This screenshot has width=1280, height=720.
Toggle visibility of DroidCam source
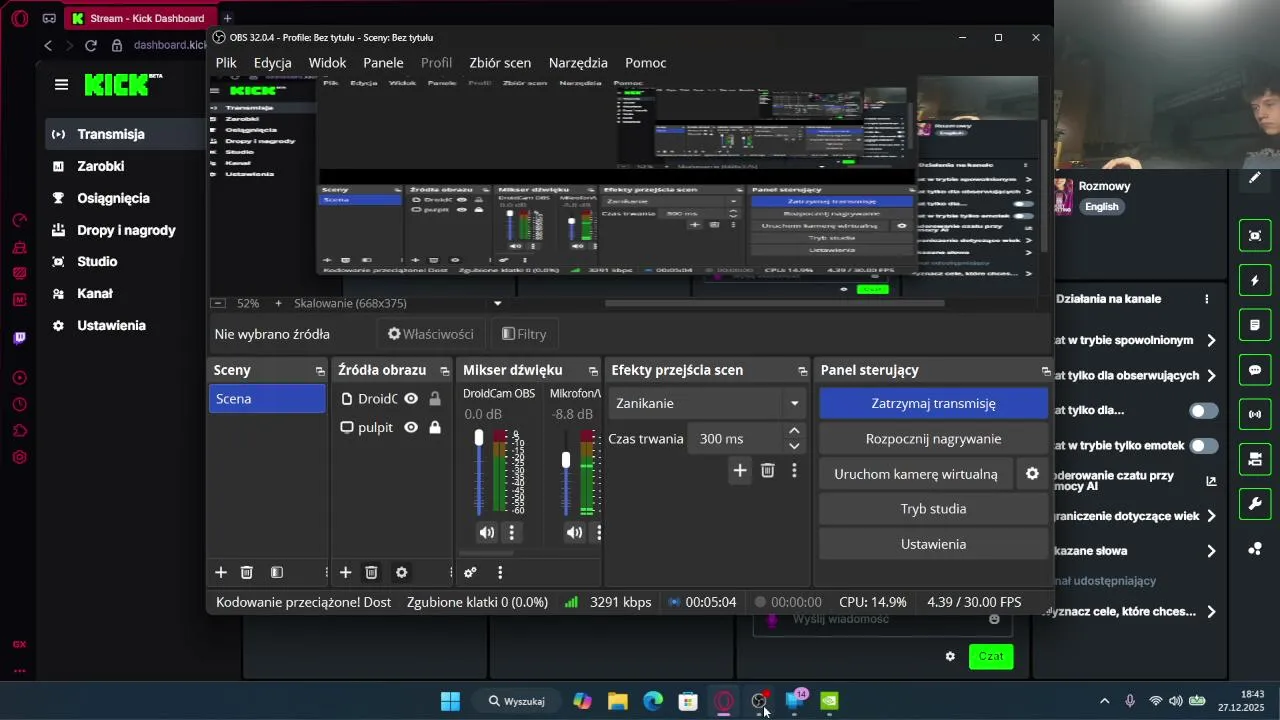(410, 399)
